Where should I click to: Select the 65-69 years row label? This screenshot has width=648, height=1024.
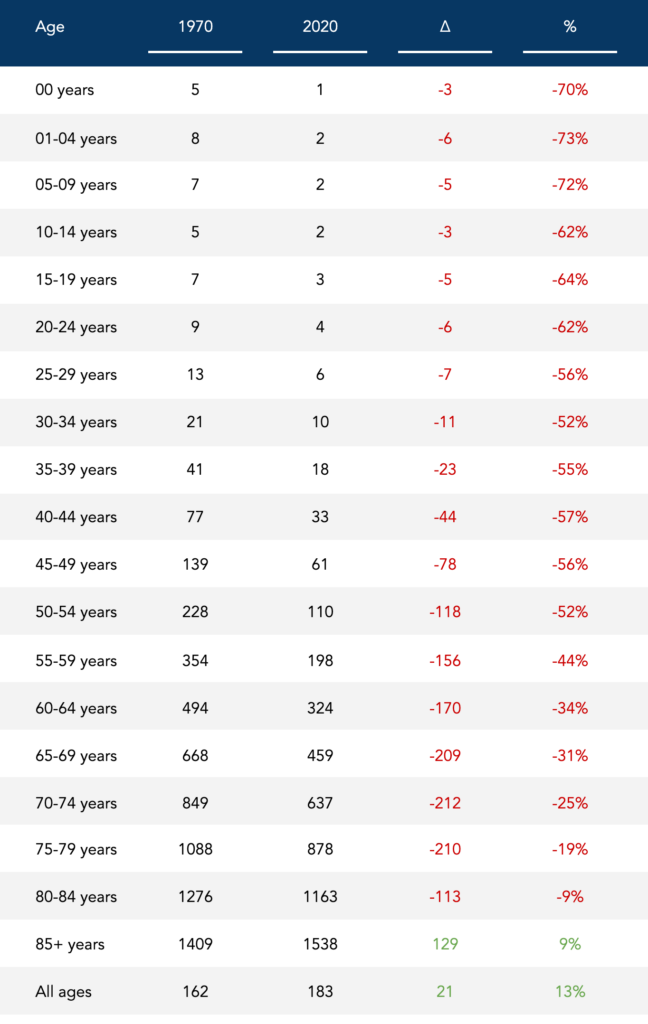(75, 755)
